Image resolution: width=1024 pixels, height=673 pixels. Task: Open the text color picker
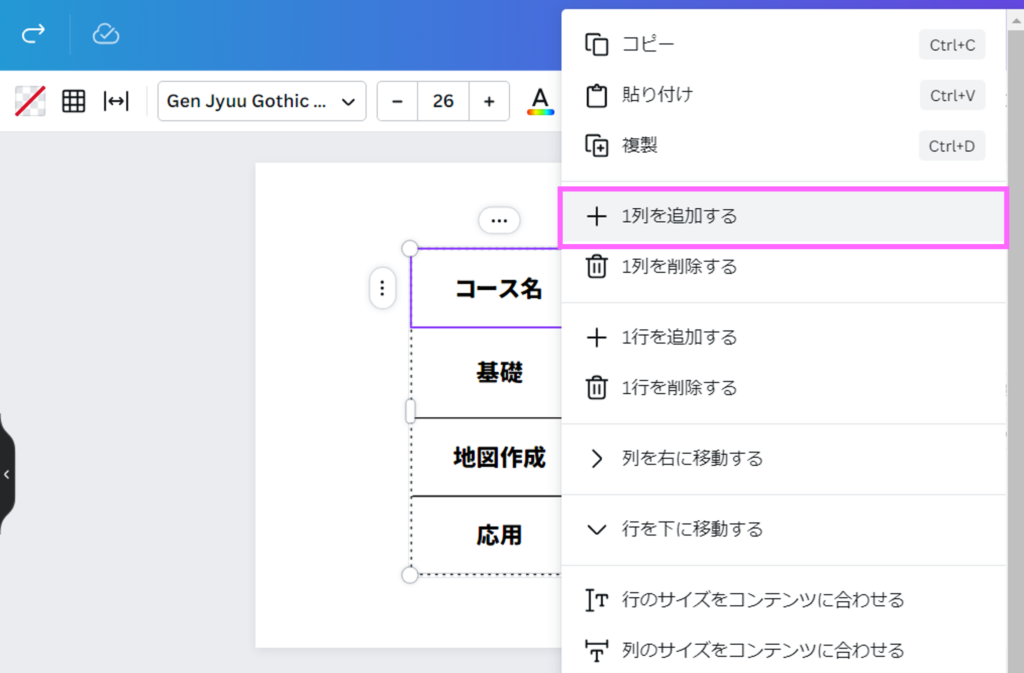[540, 101]
